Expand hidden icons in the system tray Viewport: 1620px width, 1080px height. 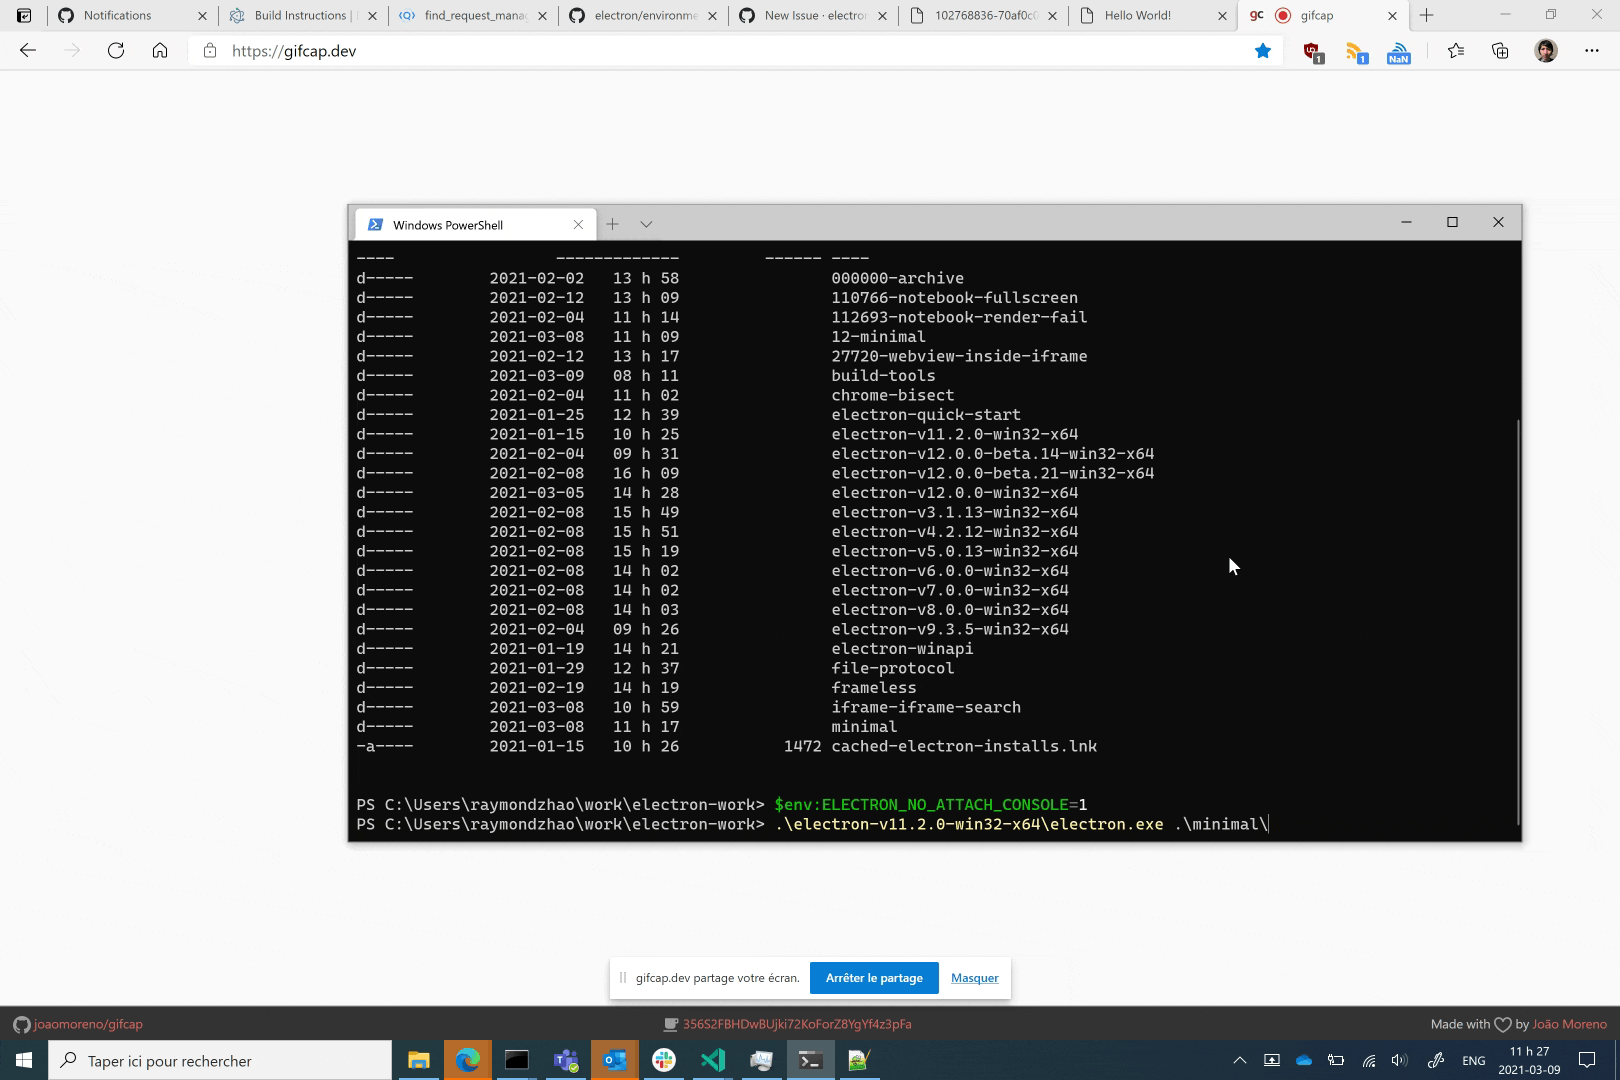click(1238, 1060)
